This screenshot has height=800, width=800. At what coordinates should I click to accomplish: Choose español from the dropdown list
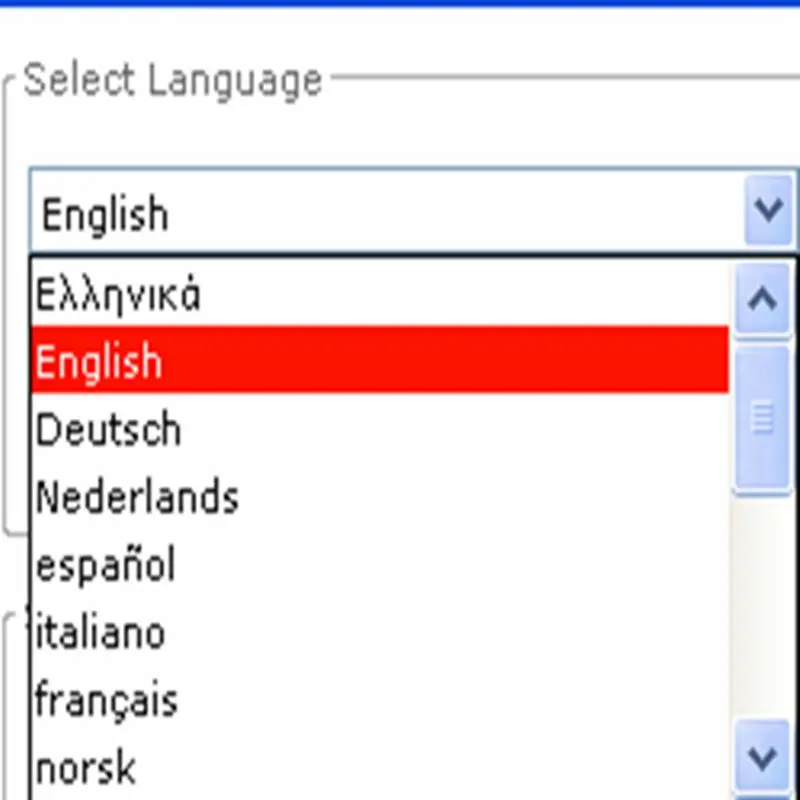[x=105, y=564]
